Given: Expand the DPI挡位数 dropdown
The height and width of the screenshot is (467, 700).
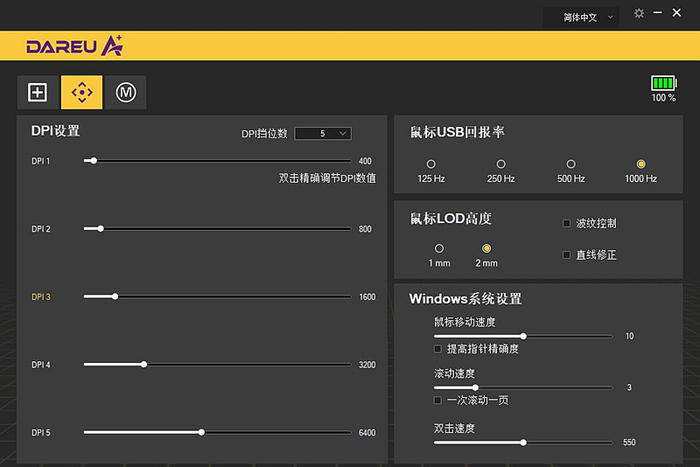Looking at the screenshot, I should pyautogui.click(x=323, y=133).
